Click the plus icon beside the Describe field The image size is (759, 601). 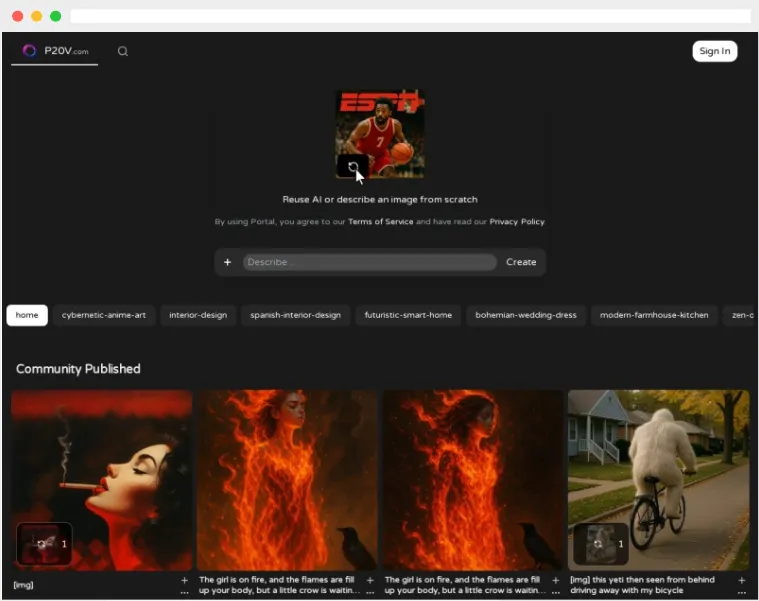point(227,262)
